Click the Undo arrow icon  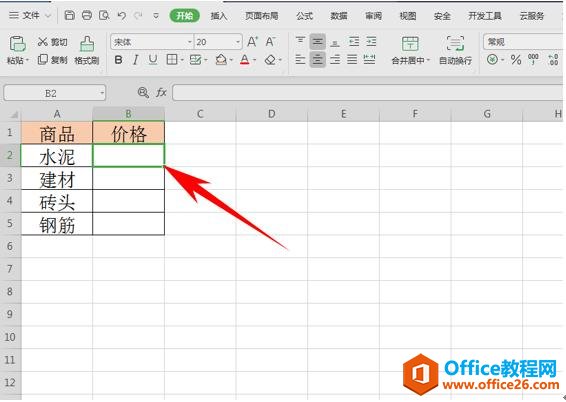(x=122, y=16)
